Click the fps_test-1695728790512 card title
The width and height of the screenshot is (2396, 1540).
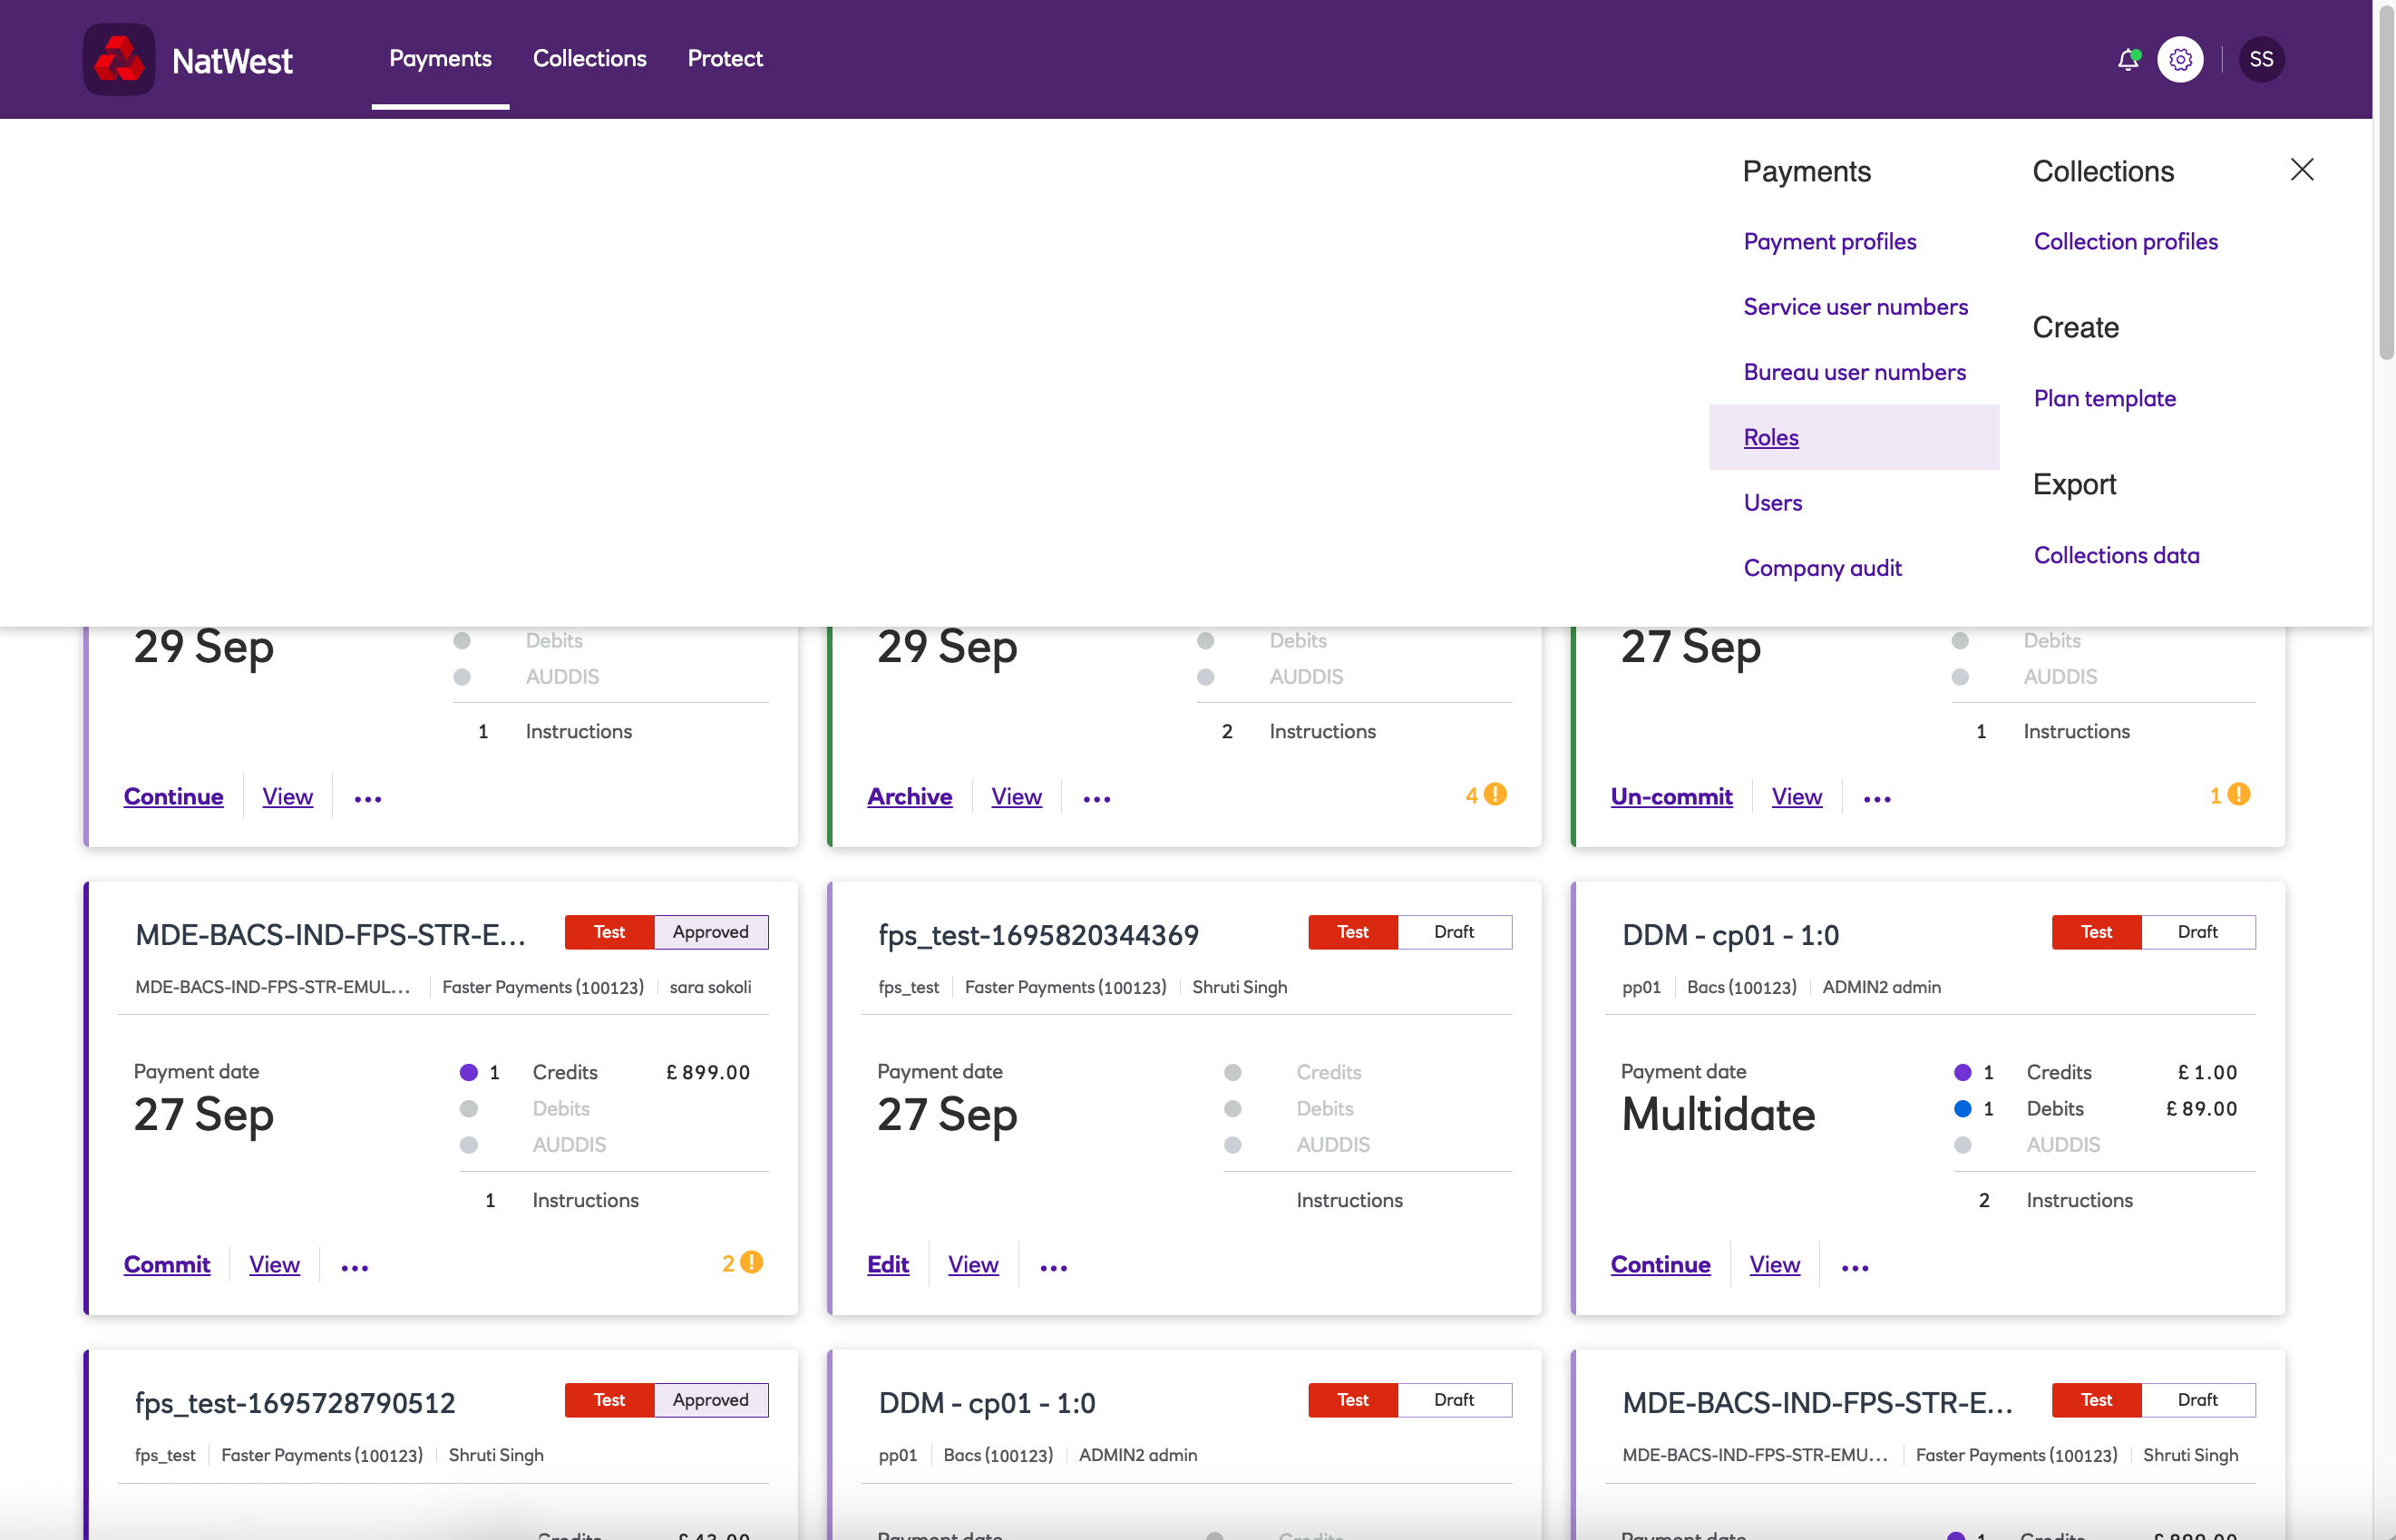point(295,1403)
